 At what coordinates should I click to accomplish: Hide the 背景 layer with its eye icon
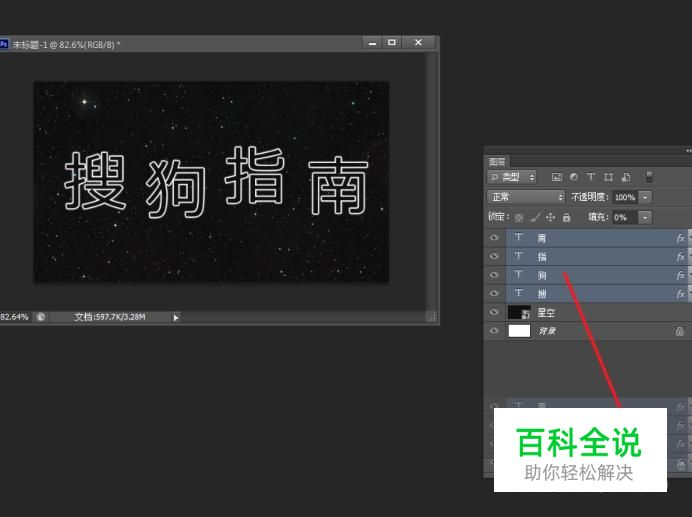tap(494, 331)
